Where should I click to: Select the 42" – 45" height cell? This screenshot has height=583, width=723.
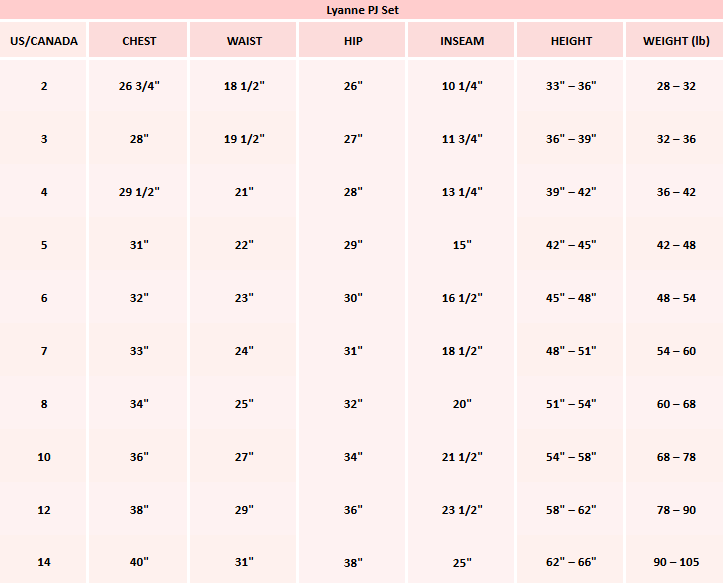pyautogui.click(x=571, y=245)
